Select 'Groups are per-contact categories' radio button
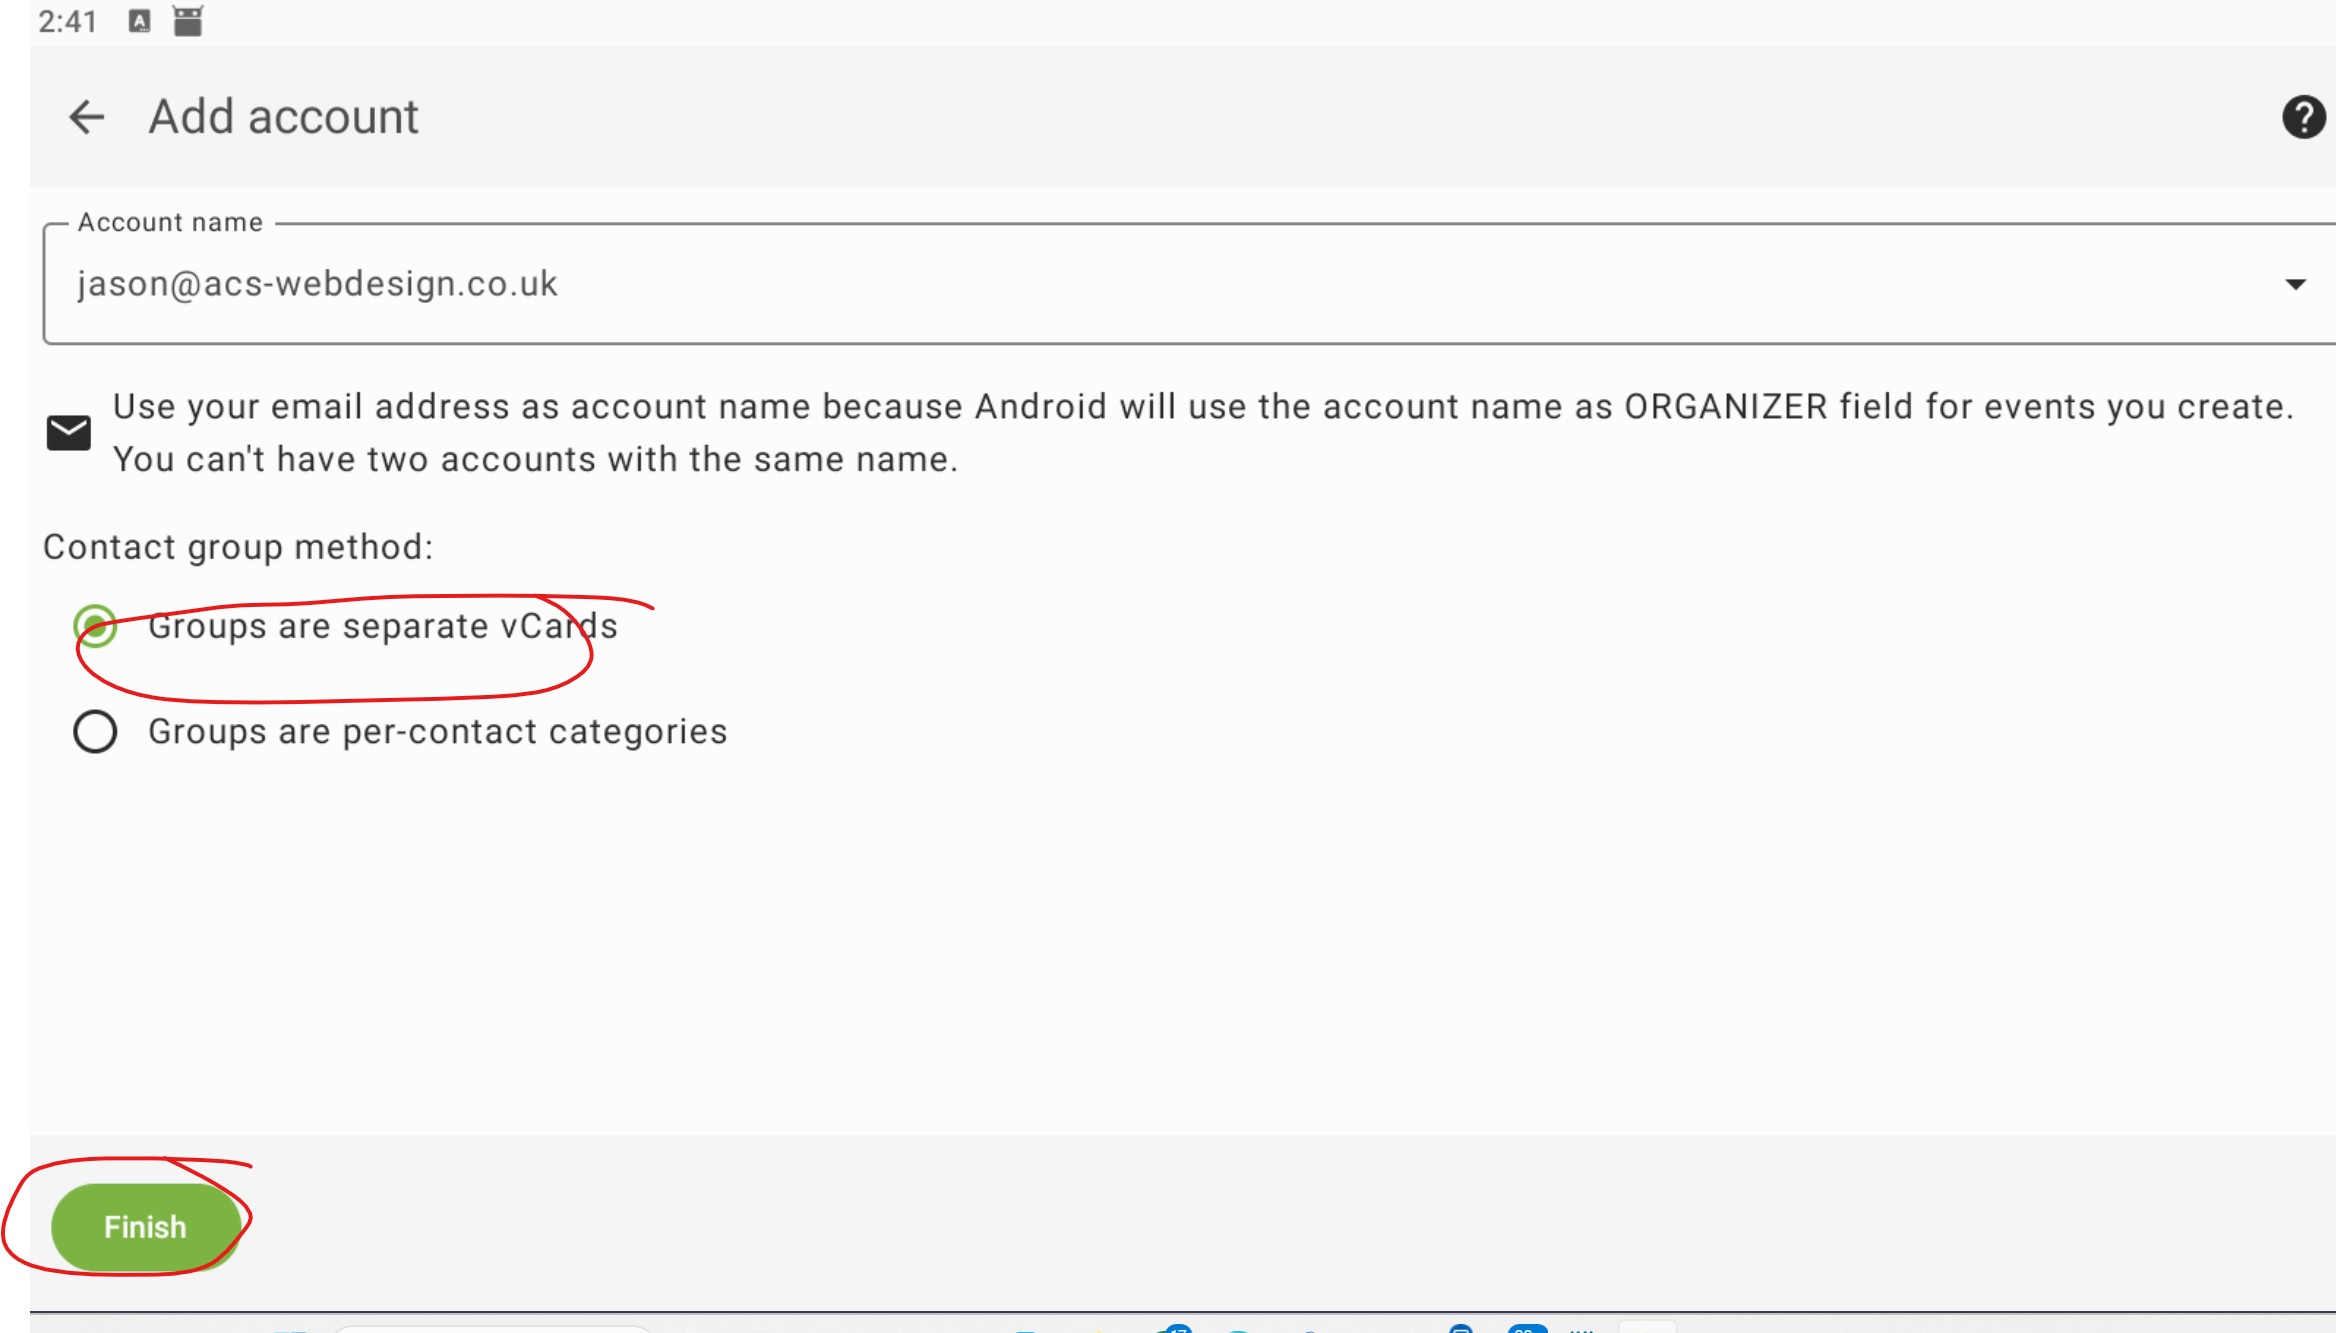The width and height of the screenshot is (2336, 1333). click(95, 732)
